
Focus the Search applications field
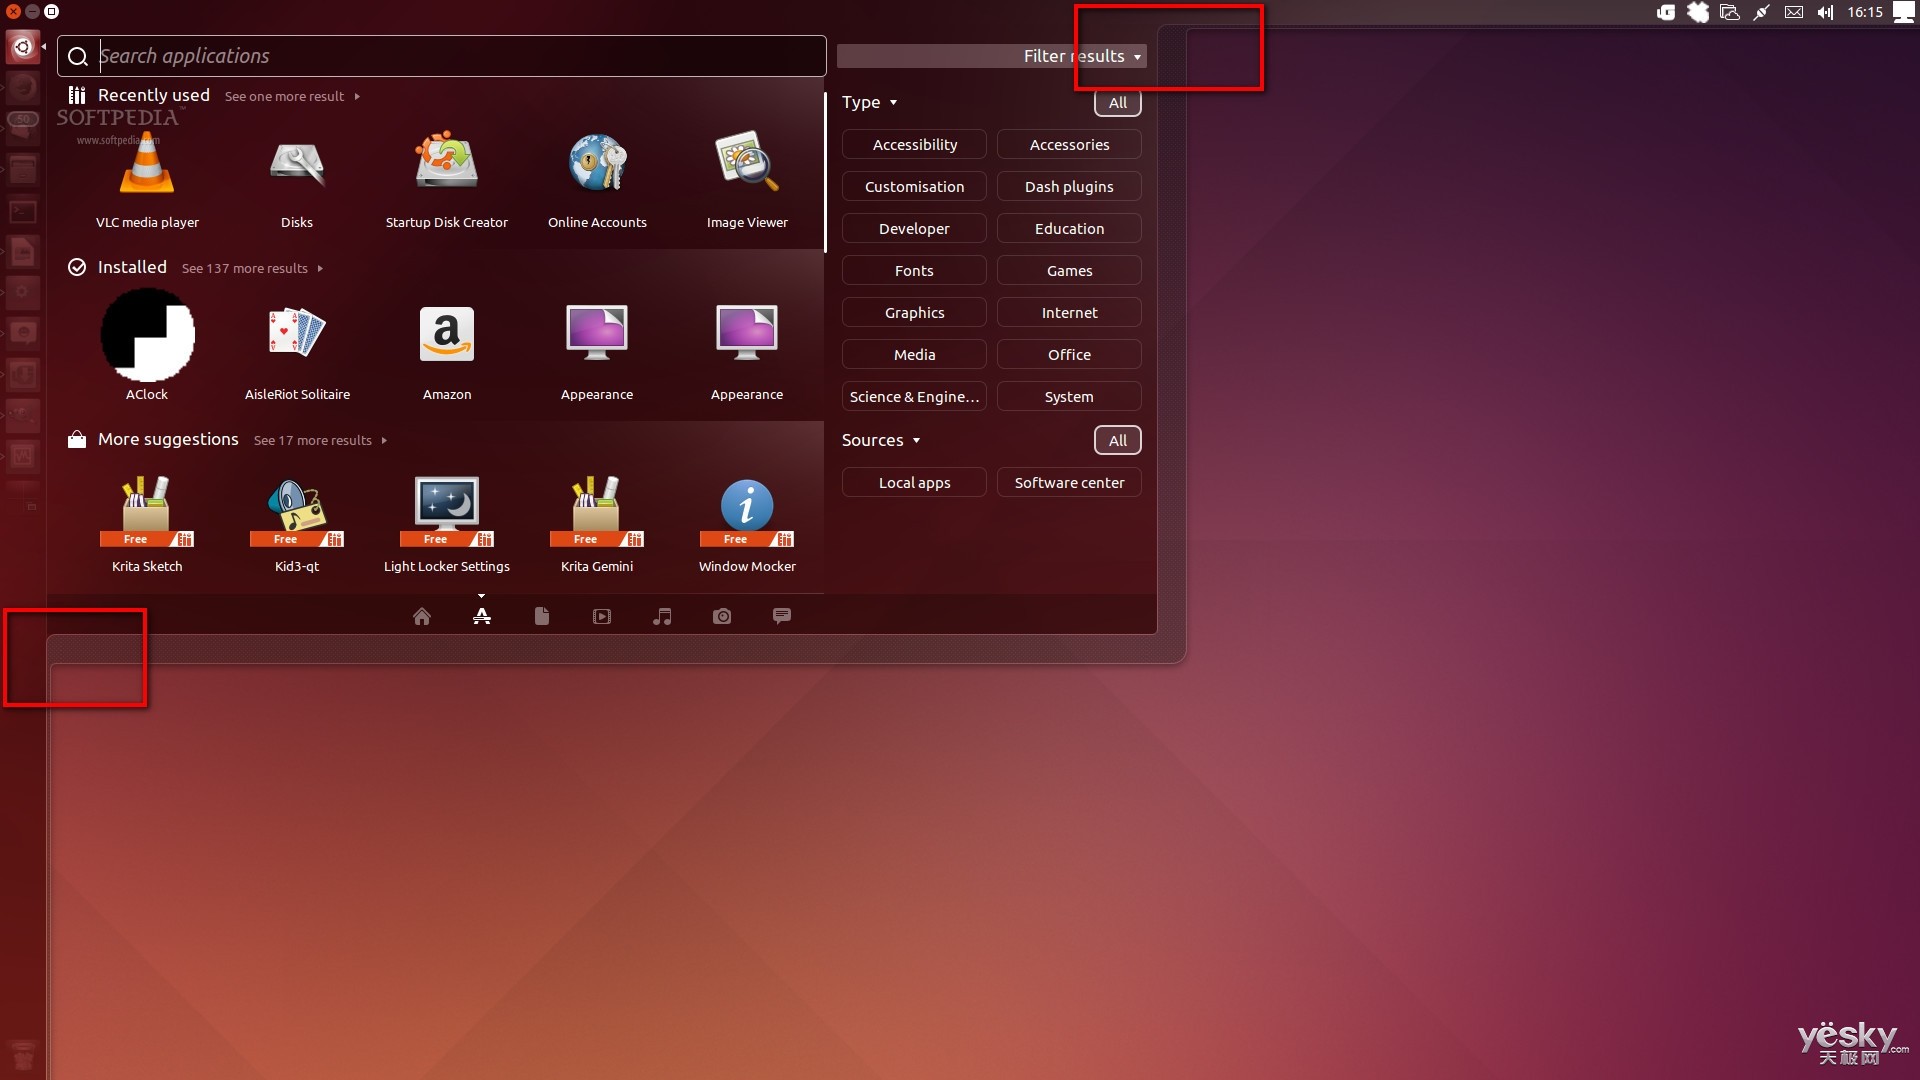coord(442,56)
